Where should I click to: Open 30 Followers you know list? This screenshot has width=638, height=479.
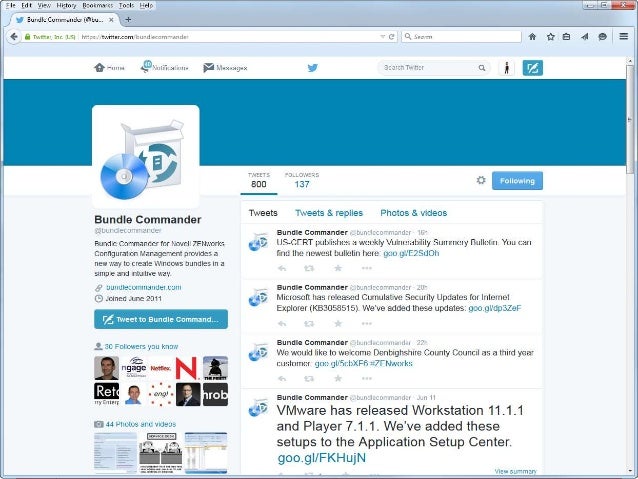pyautogui.click(x=141, y=346)
